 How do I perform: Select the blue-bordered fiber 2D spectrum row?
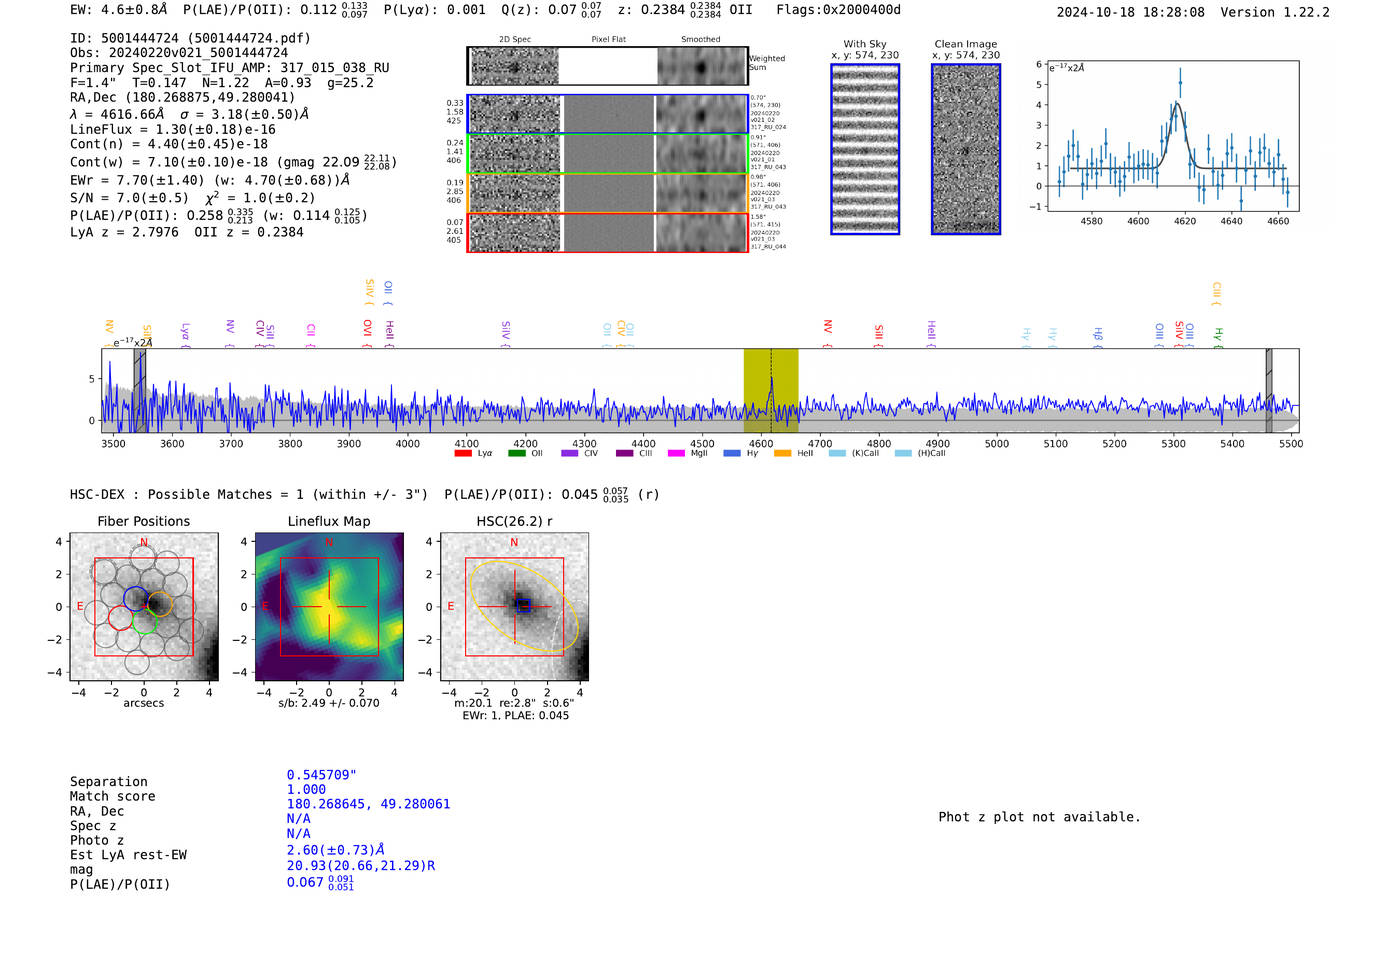tap(608, 114)
